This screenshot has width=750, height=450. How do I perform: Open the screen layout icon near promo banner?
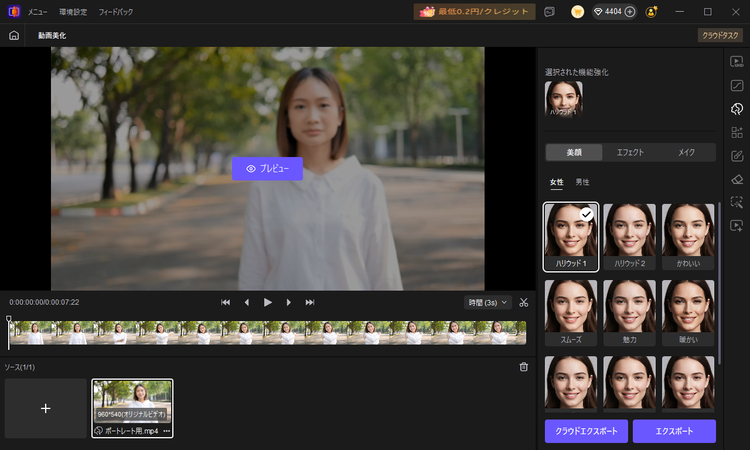[x=549, y=11]
